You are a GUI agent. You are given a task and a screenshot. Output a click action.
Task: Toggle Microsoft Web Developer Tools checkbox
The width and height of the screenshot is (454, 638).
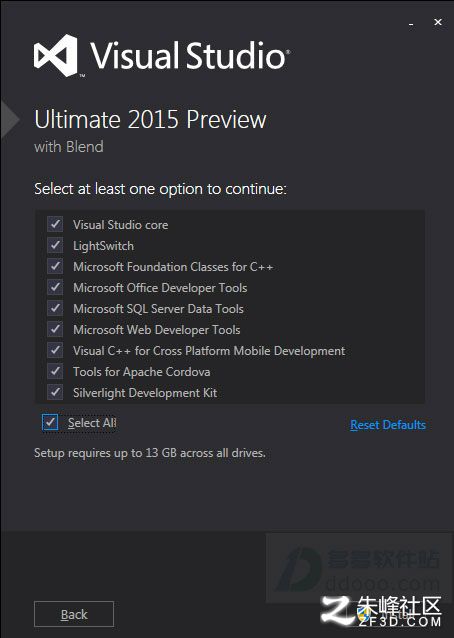click(55, 329)
